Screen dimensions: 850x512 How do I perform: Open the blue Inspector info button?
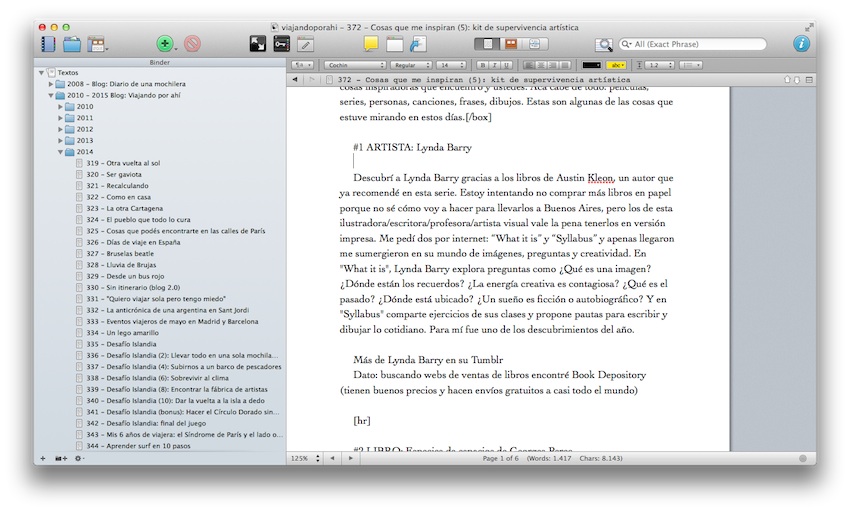pos(801,44)
